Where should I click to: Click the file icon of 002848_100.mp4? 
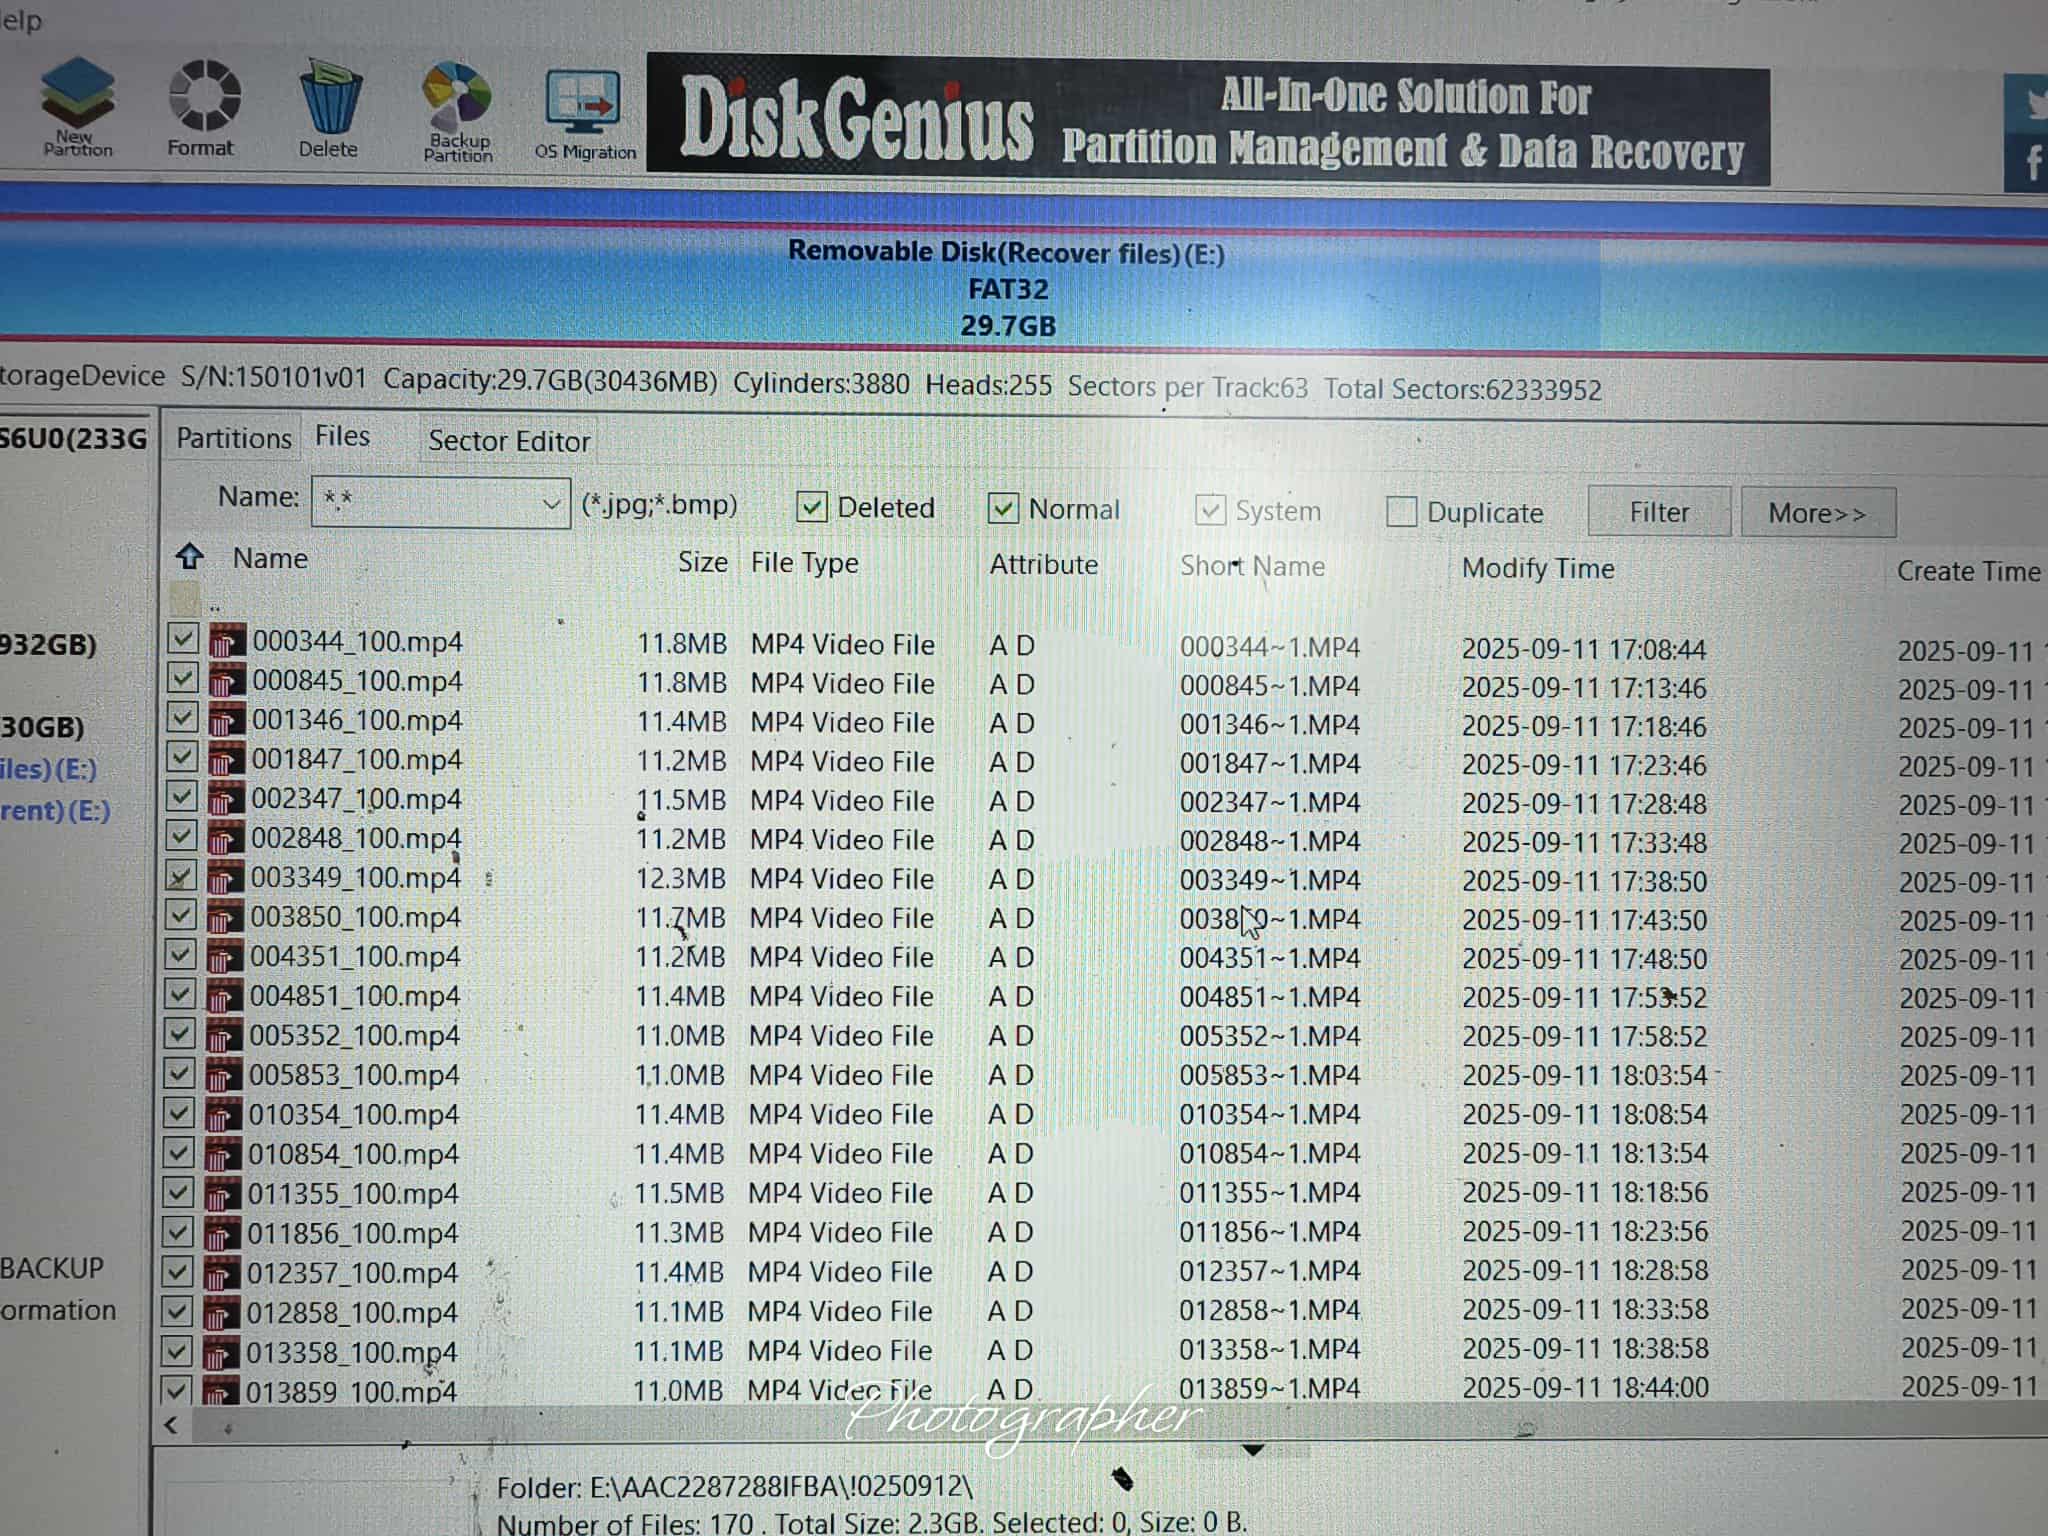225,838
